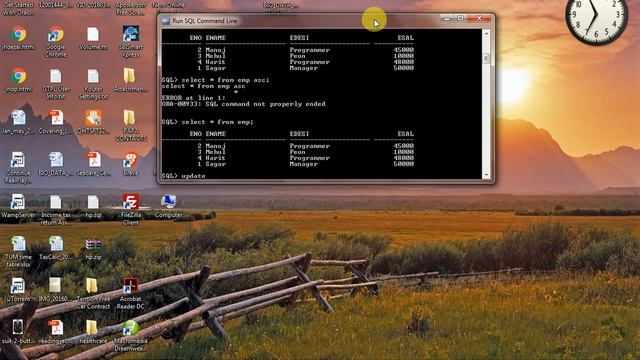The width and height of the screenshot is (640, 360).
Task: Select the IMG_20160 image file icon
Action: click(55, 286)
